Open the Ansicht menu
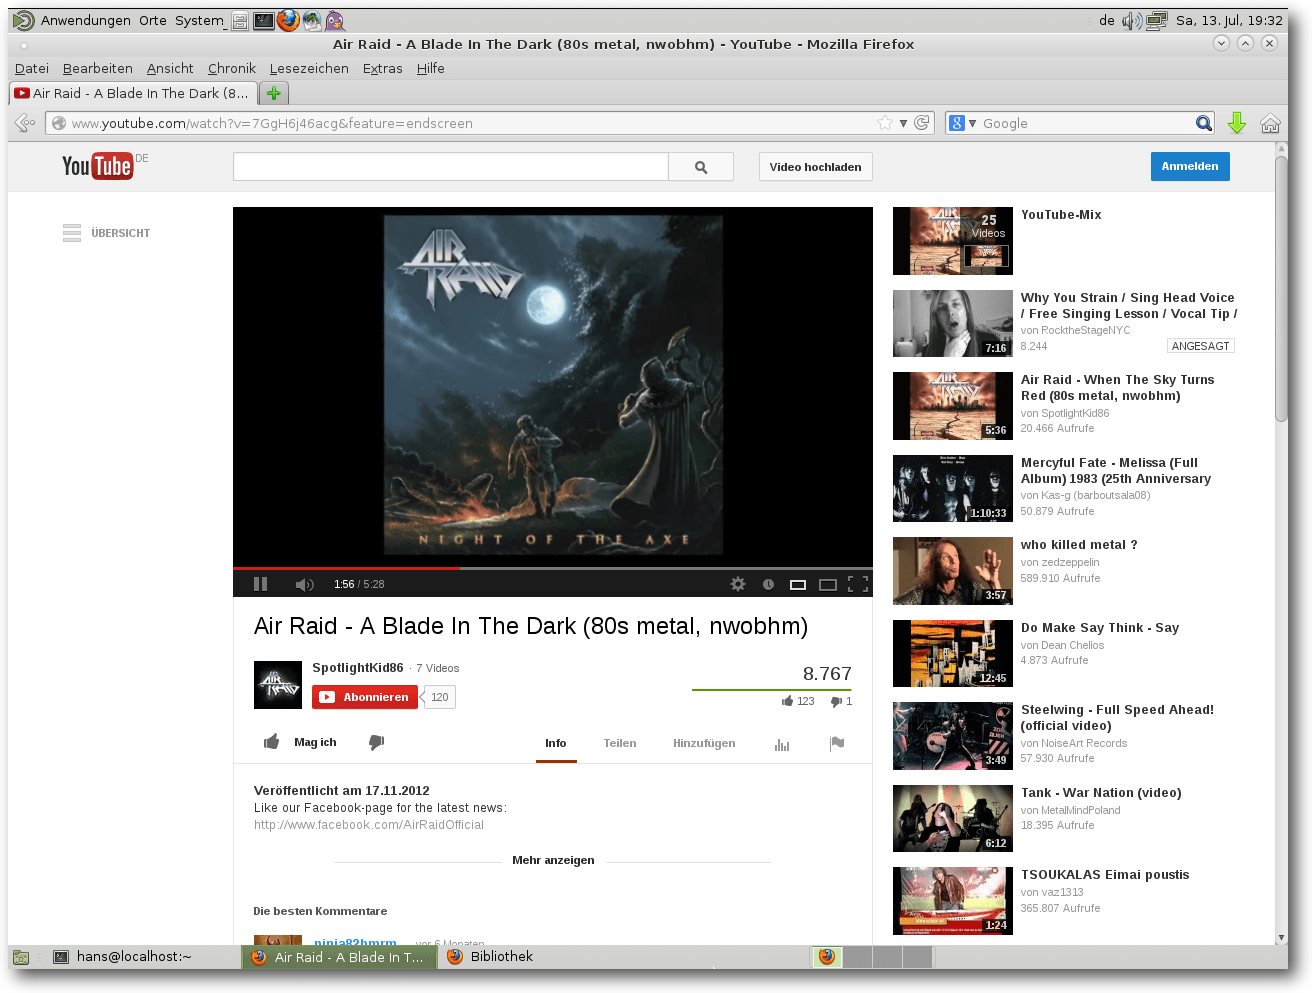Viewport: 1312px width, 993px height. (x=170, y=68)
